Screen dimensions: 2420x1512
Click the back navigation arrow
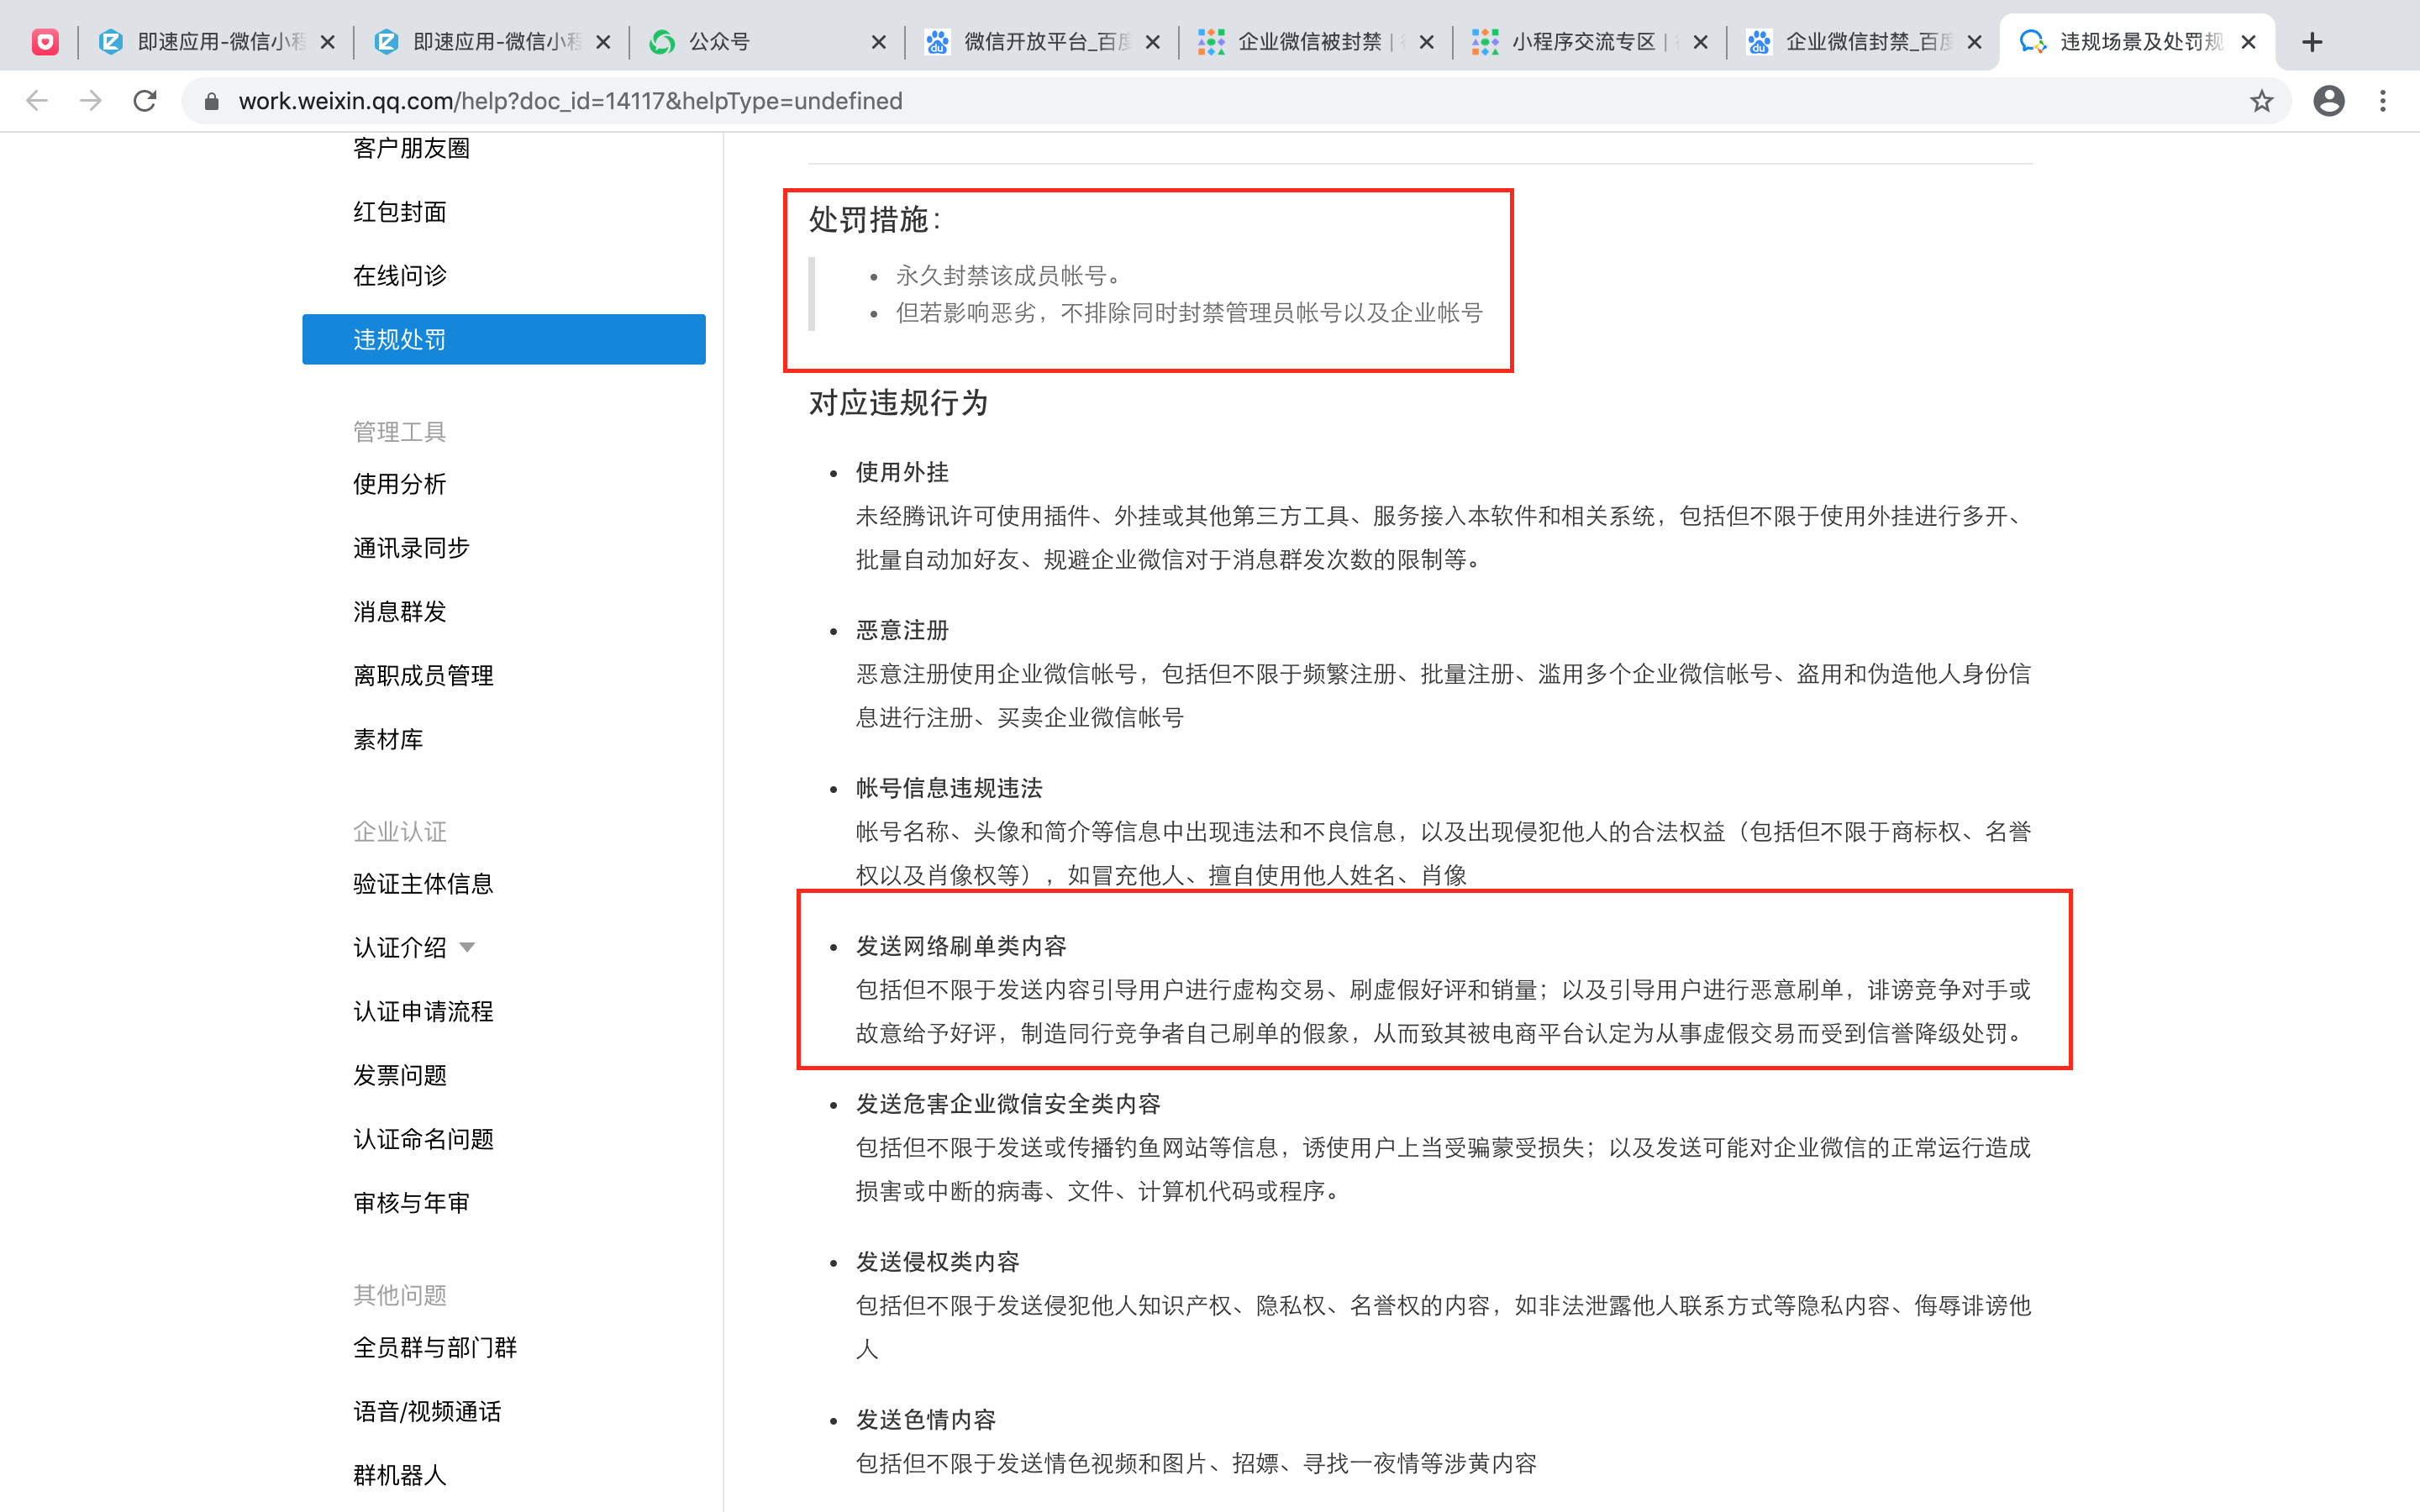(x=37, y=101)
